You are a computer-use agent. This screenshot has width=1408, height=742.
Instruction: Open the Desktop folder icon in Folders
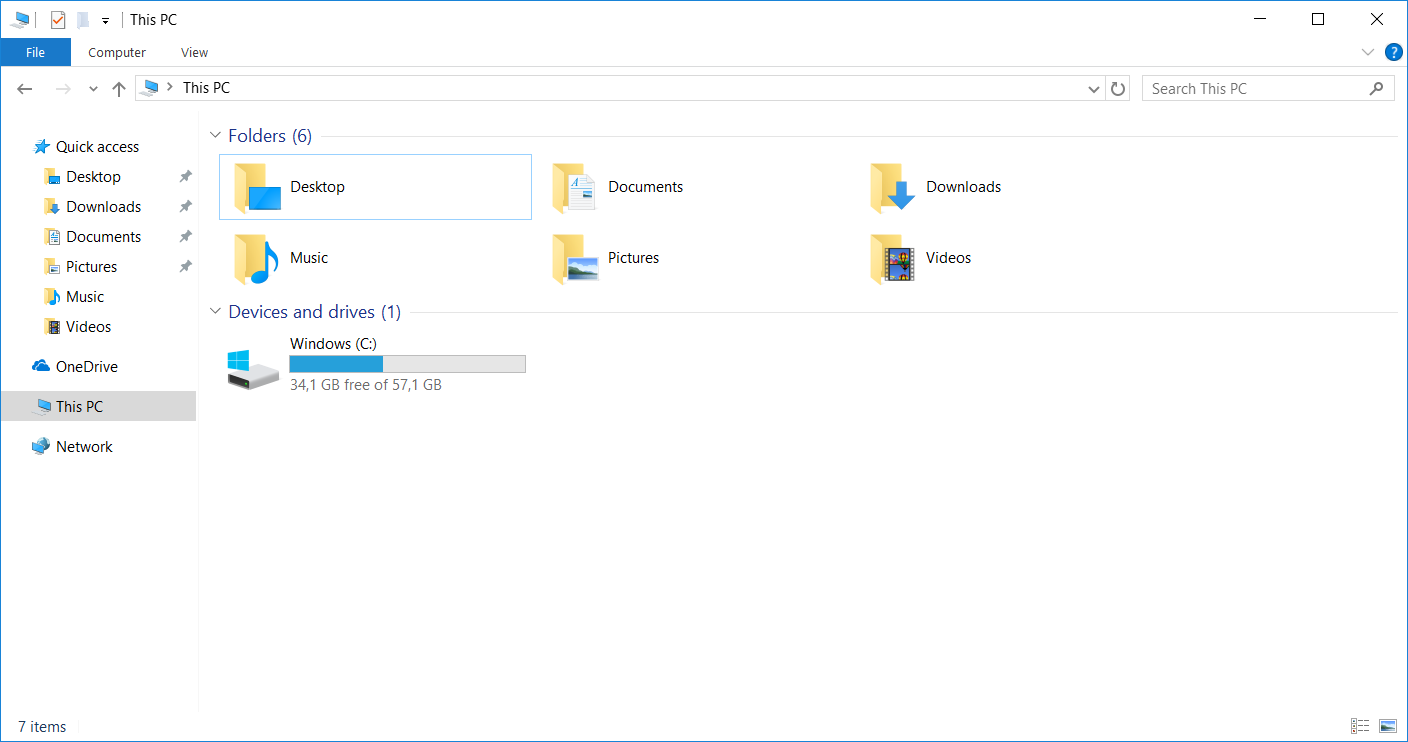pos(257,187)
